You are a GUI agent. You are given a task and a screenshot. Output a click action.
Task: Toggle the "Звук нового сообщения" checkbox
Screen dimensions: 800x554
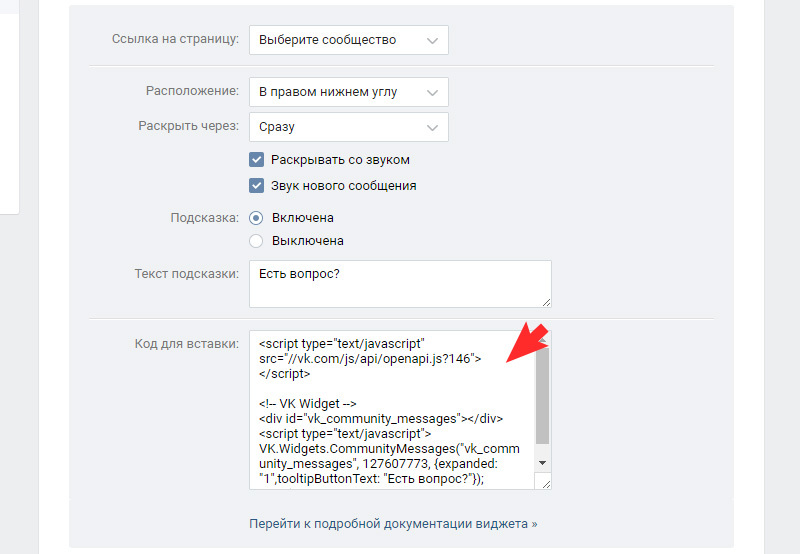pos(256,186)
